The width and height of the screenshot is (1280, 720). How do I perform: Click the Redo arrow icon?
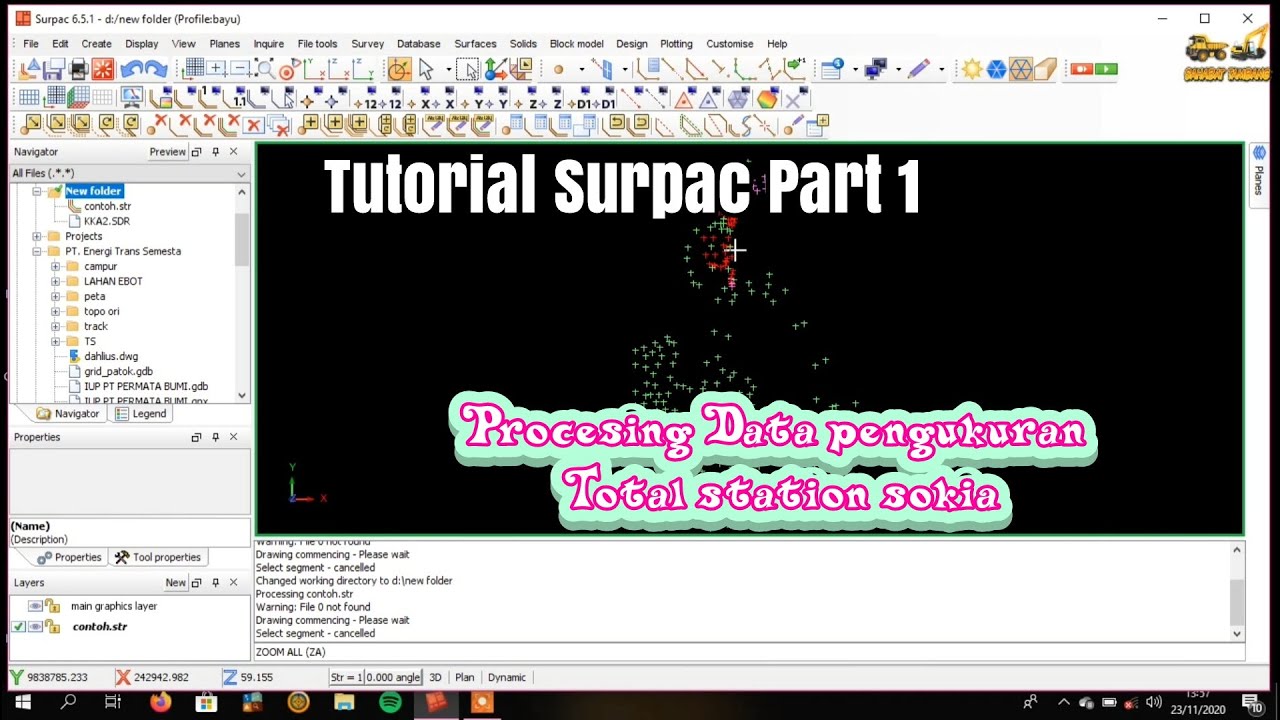156,69
